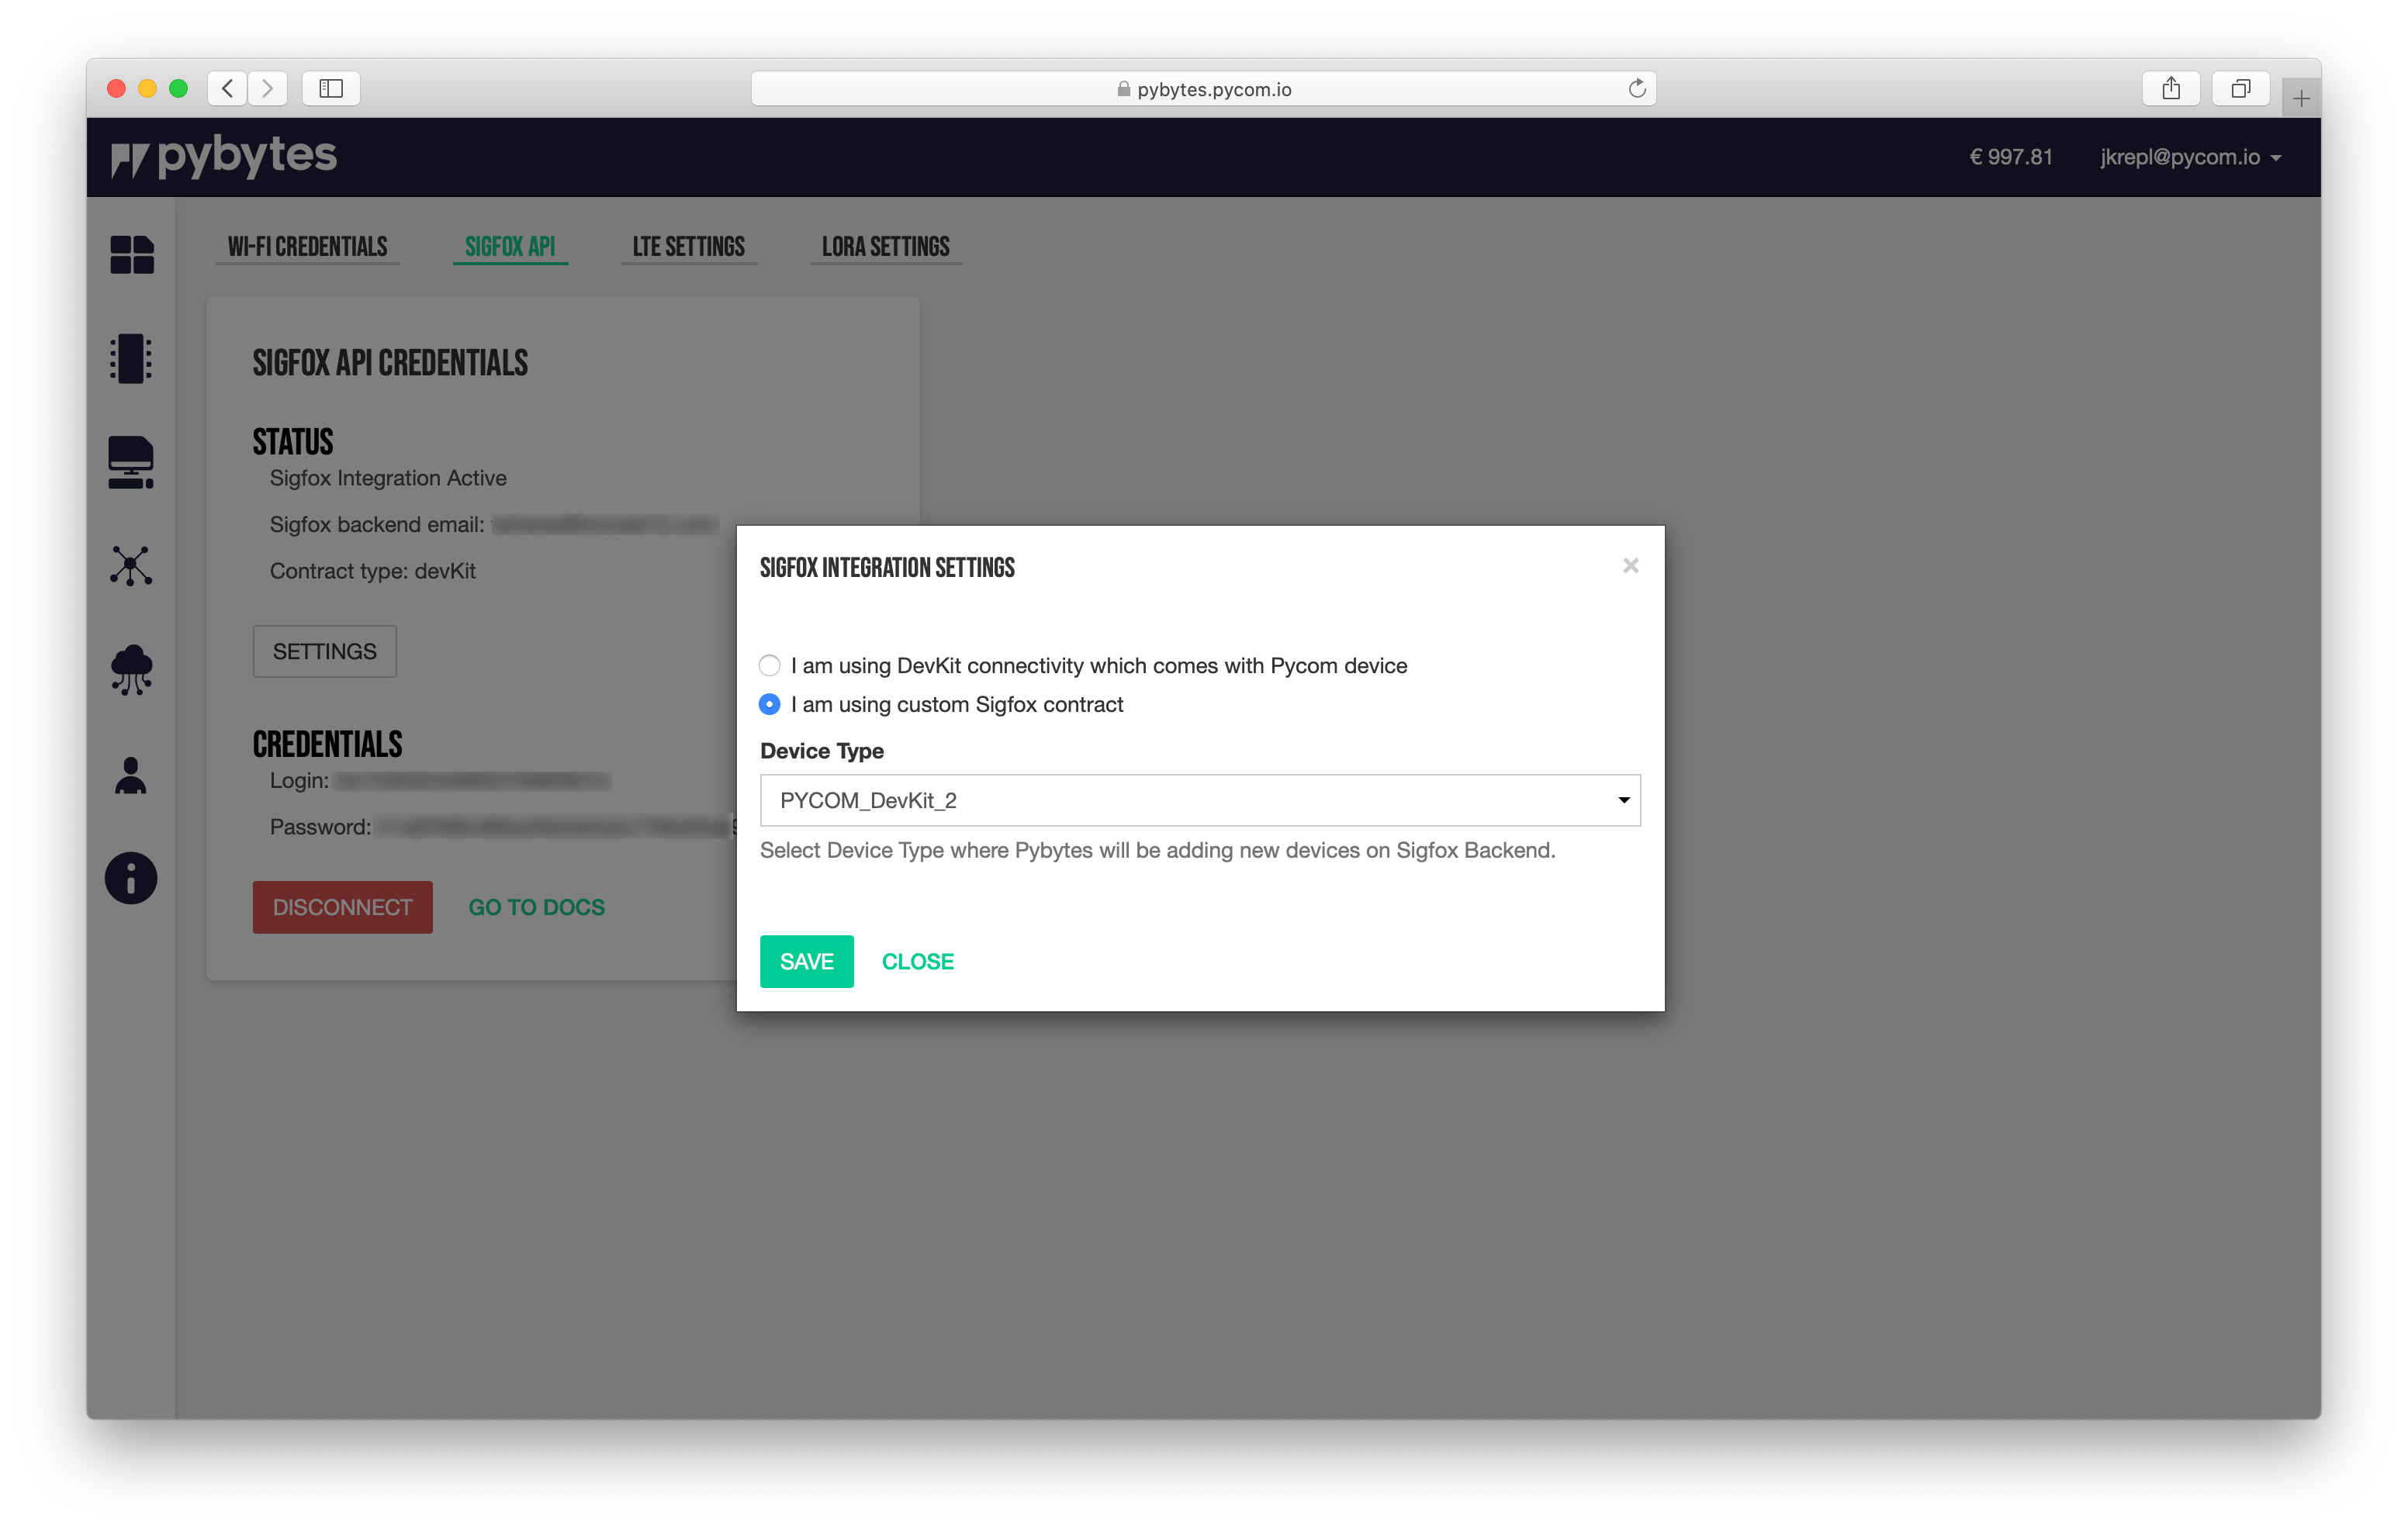Click the Close text link in dialog
This screenshot has width=2408, height=1534.
pos(917,961)
